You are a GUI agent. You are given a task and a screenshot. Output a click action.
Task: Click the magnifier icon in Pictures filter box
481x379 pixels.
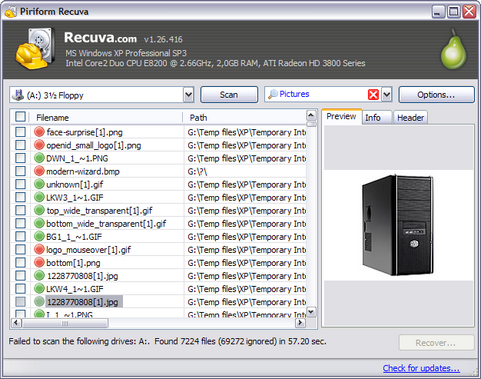pyautogui.click(x=273, y=94)
